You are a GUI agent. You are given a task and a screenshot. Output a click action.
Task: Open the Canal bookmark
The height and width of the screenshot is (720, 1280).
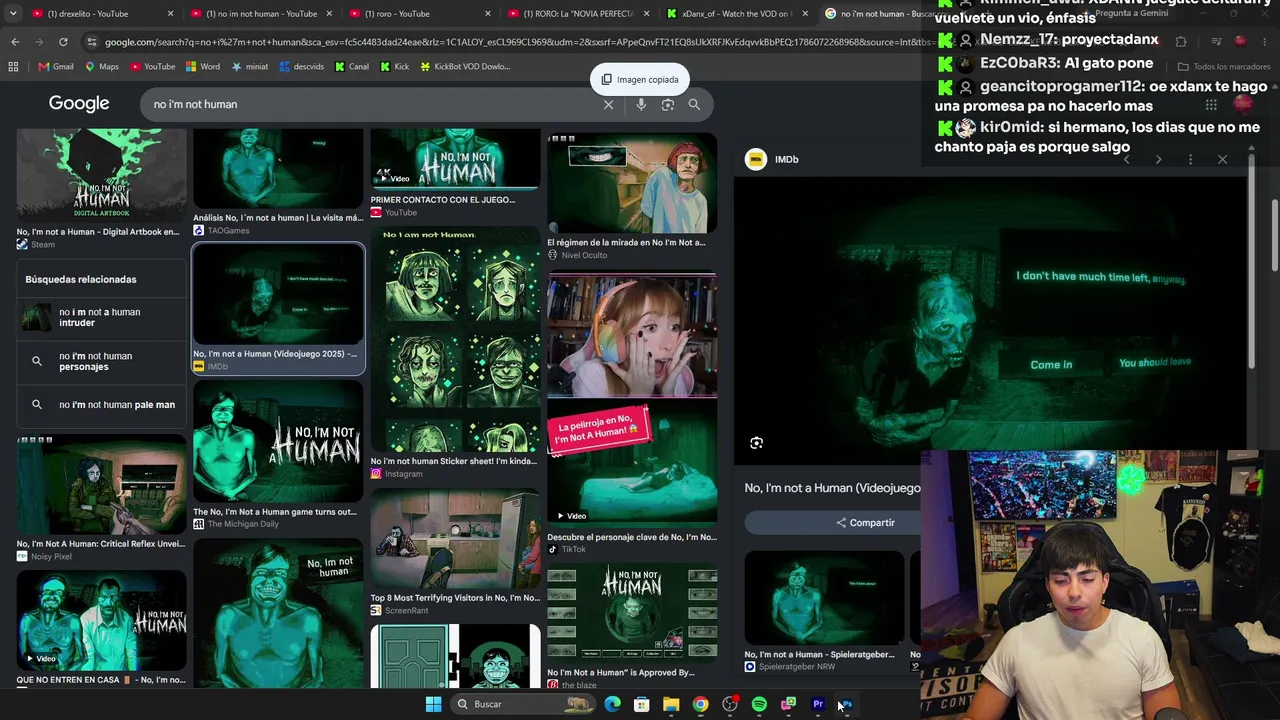(352, 67)
